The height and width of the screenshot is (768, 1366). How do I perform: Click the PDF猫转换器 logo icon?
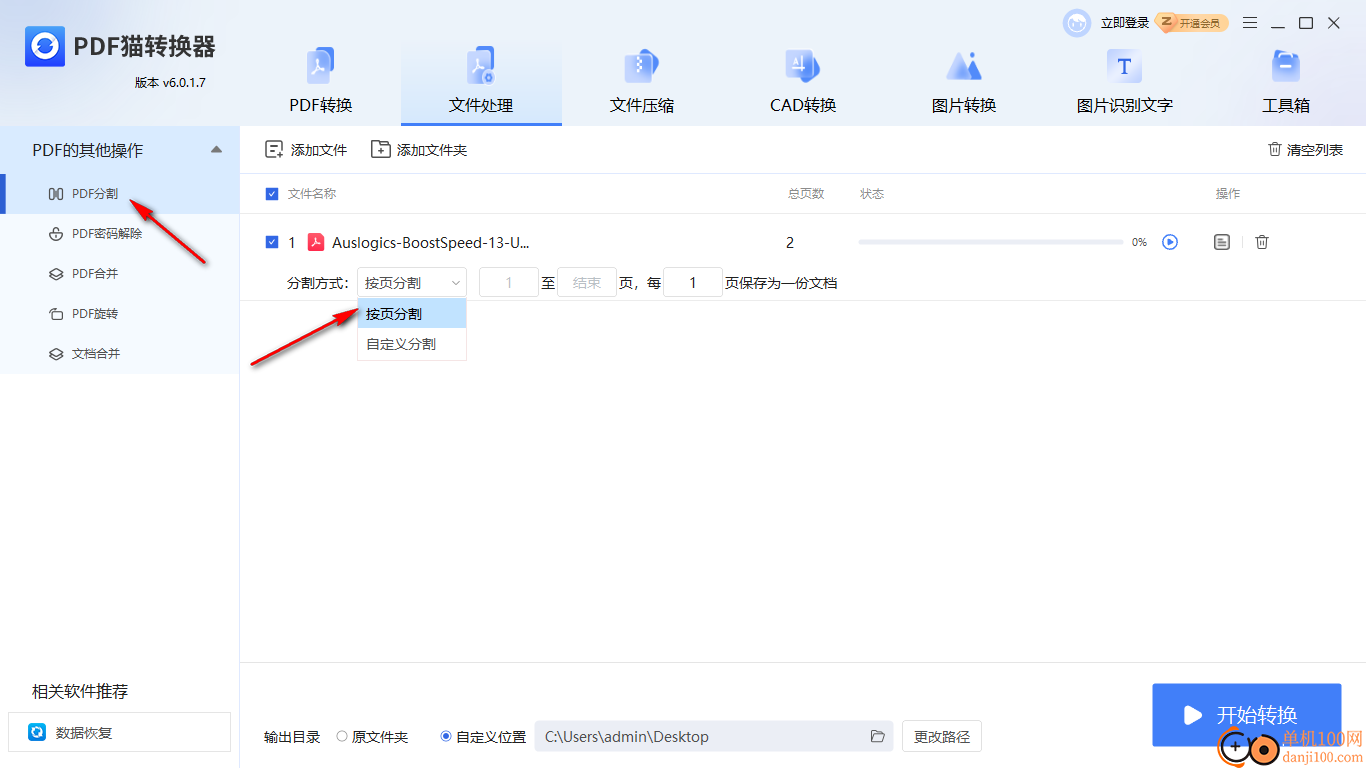[45, 46]
